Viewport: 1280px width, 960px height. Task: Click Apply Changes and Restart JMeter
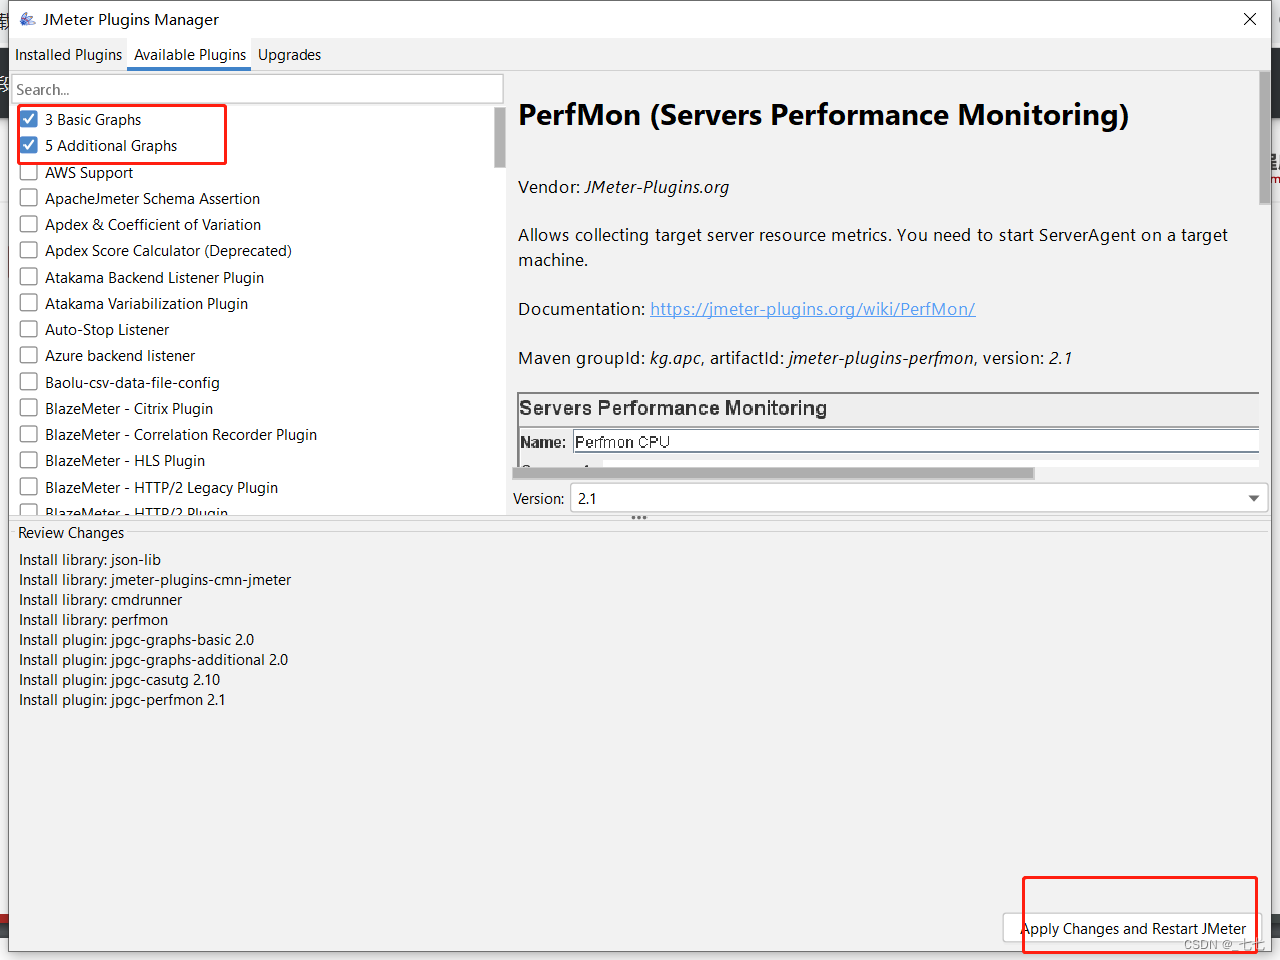point(1132,928)
